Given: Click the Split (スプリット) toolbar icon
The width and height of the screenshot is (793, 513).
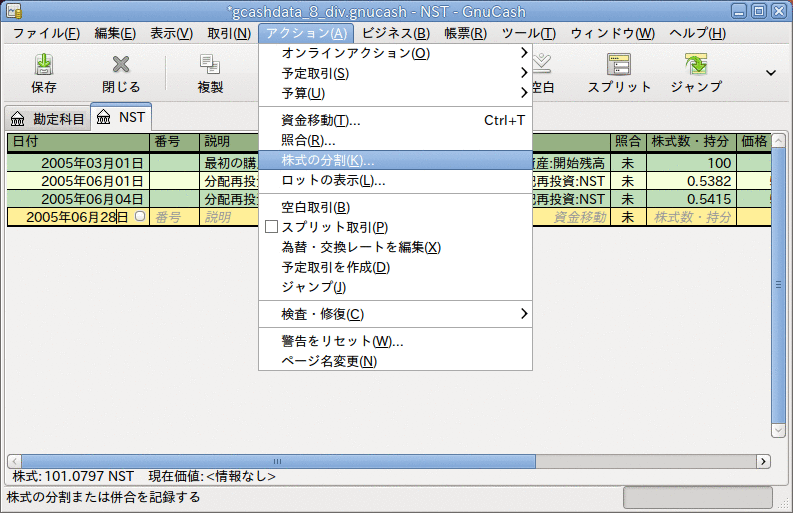Looking at the screenshot, I should [x=619, y=65].
